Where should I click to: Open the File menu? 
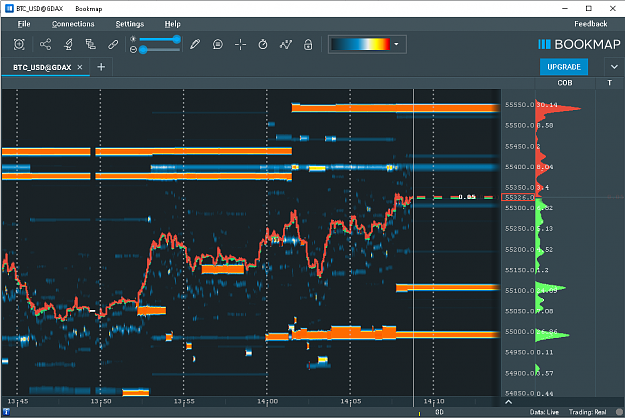24,24
